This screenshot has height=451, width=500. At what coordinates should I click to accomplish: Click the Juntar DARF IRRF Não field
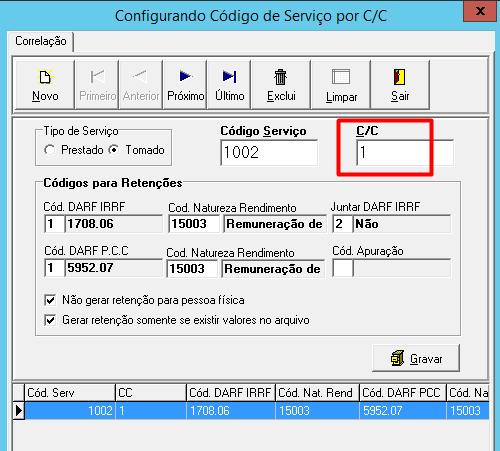click(402, 224)
